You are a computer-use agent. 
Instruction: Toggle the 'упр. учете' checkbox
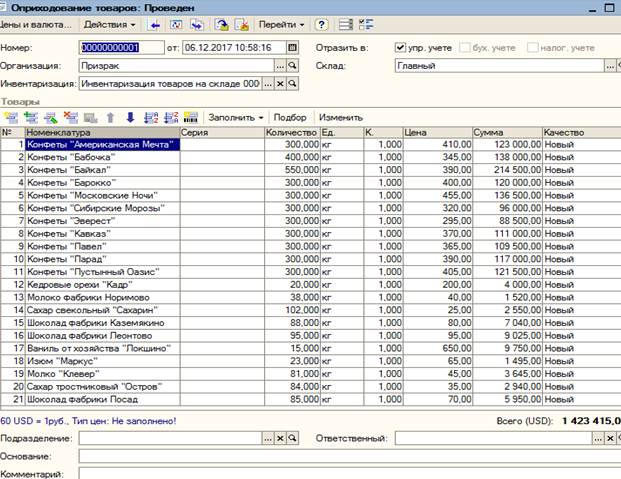tap(401, 47)
